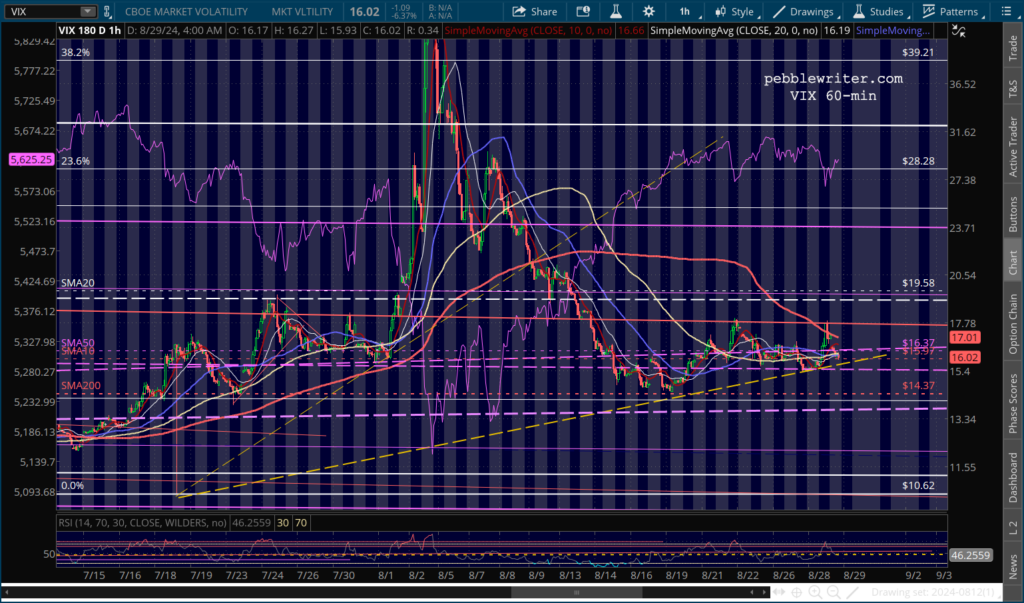The width and height of the screenshot is (1024, 603).
Task: Open the Drawings menu
Action: (803, 12)
